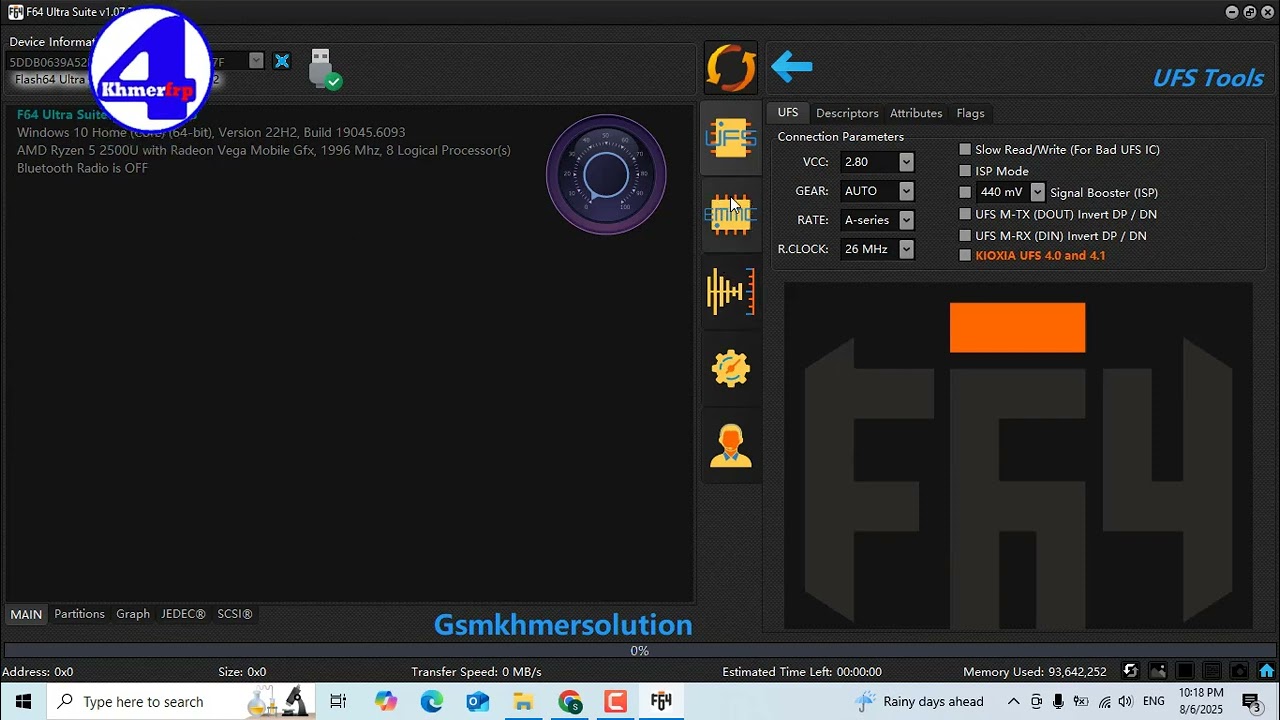This screenshot has height=720, width=1280.
Task: Open the Rainy days ahead weather widget
Action: (x=920, y=702)
